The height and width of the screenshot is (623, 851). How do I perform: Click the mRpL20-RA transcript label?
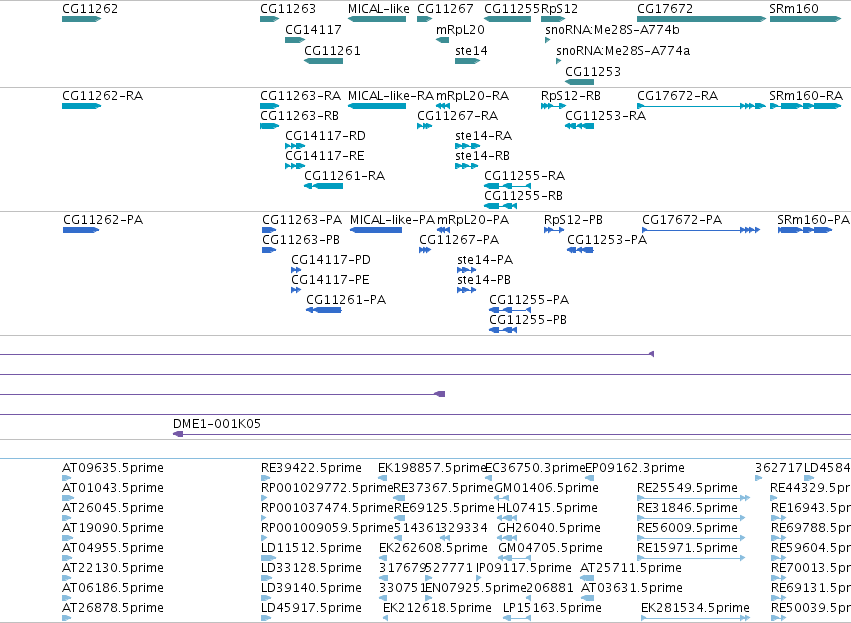(473, 96)
